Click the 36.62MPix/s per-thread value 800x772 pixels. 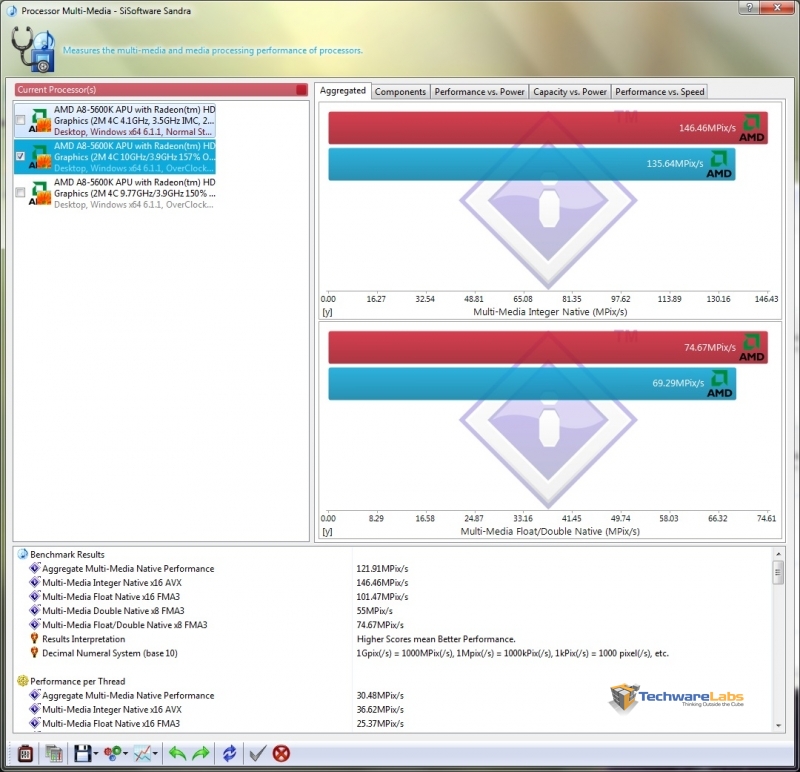click(x=380, y=709)
